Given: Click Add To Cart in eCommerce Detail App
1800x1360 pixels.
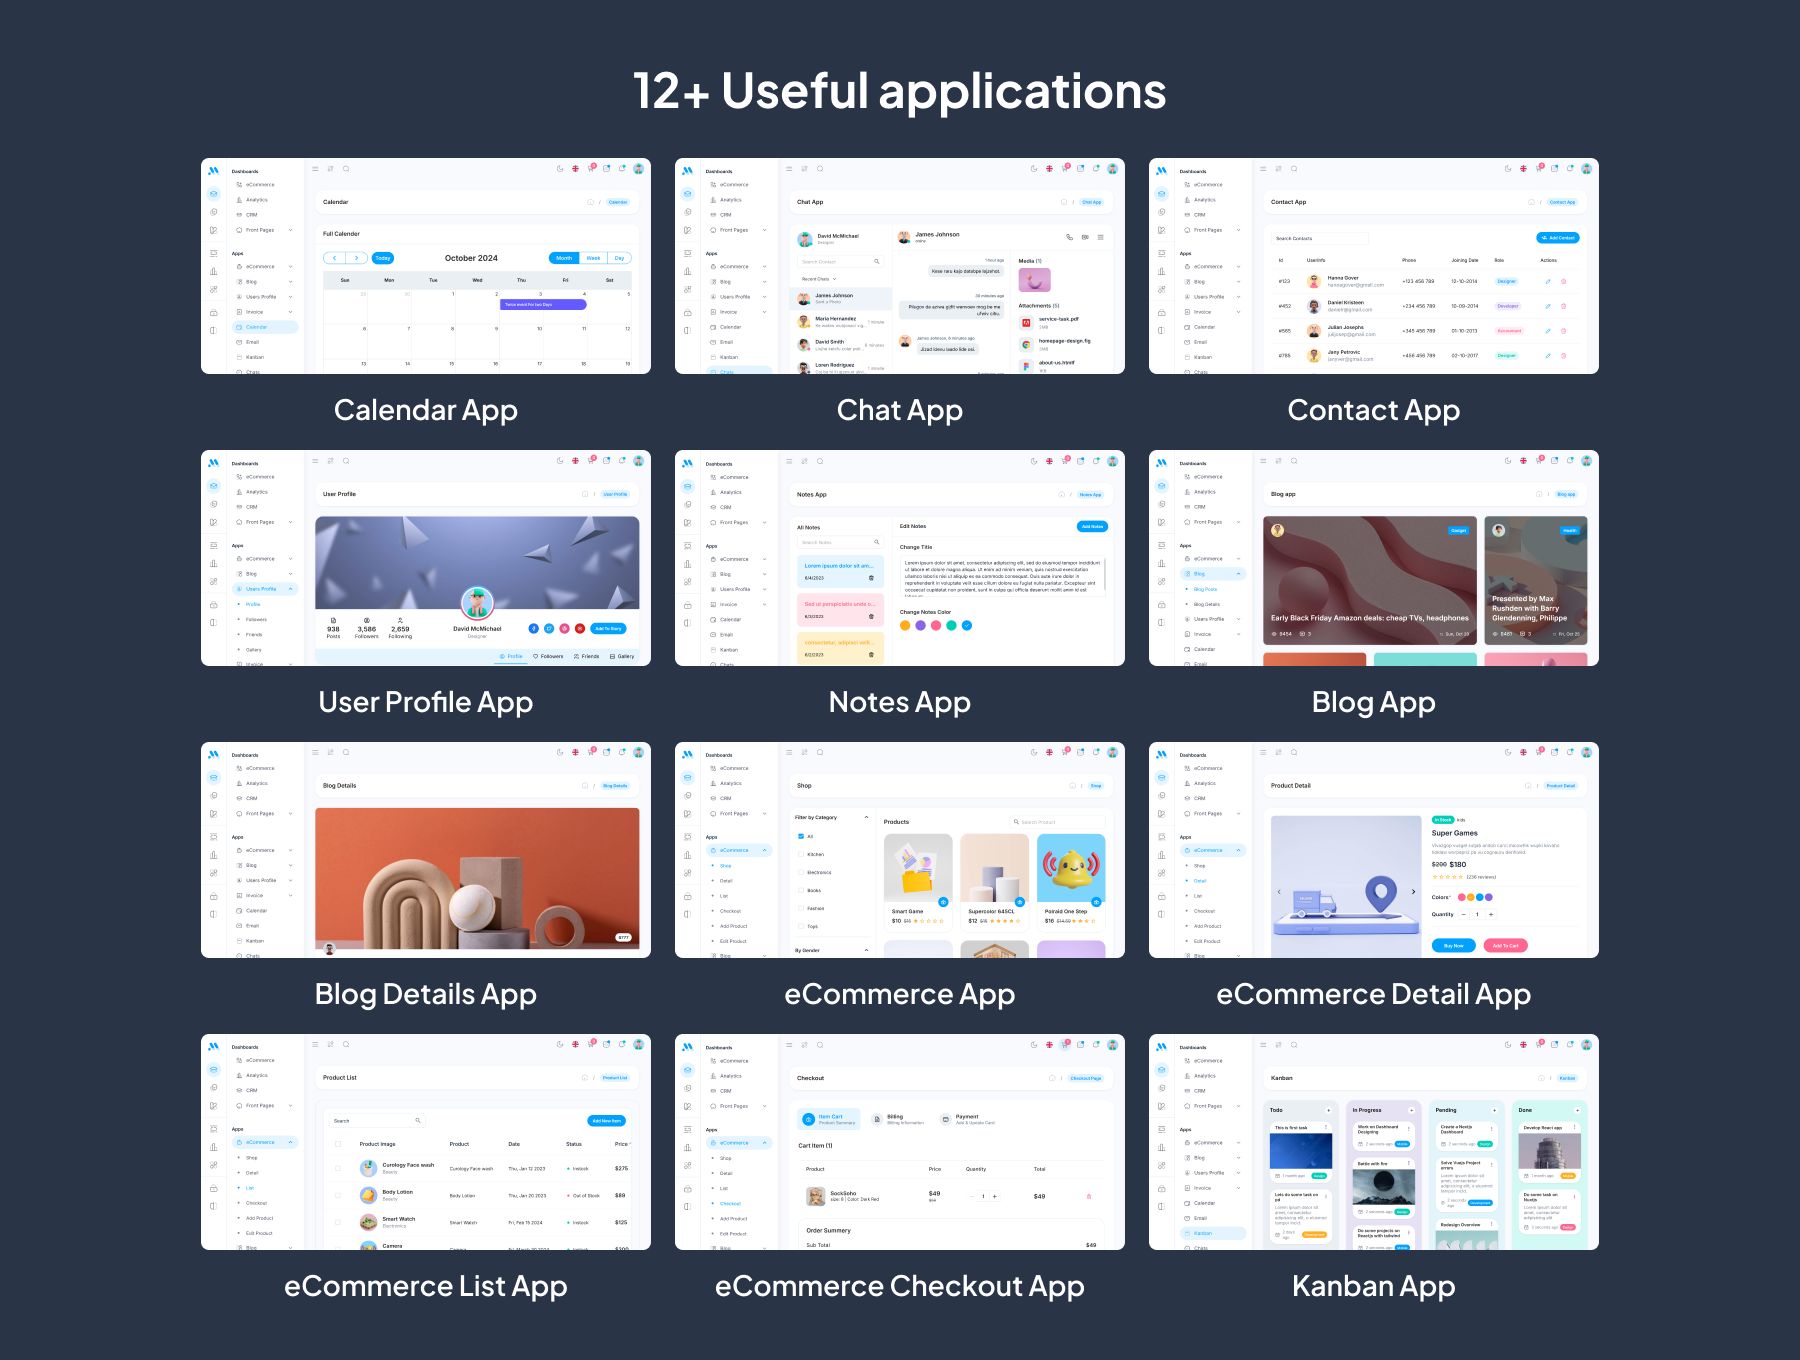Looking at the screenshot, I should tap(1506, 945).
